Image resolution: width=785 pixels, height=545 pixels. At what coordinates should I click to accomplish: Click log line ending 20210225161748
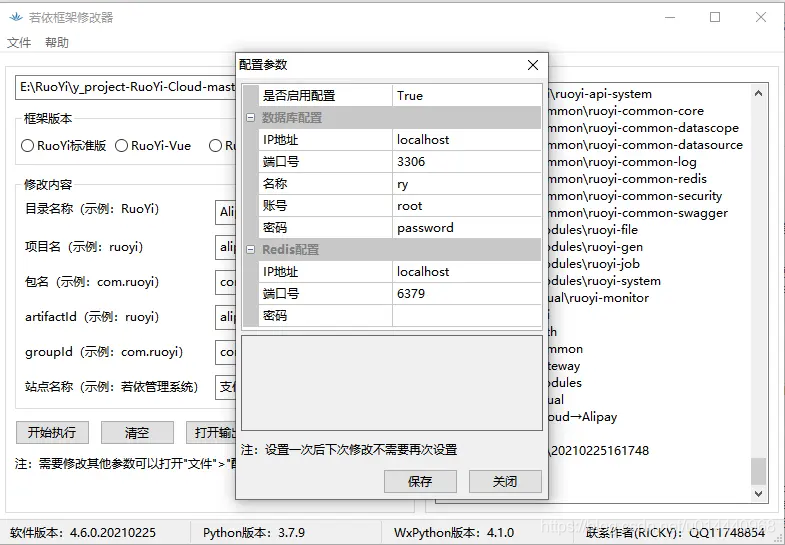coord(599,451)
